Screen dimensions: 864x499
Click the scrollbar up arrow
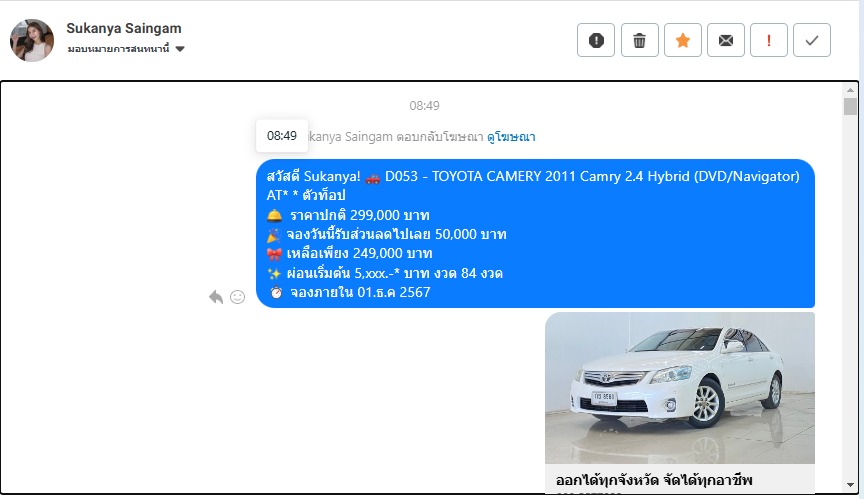850,90
